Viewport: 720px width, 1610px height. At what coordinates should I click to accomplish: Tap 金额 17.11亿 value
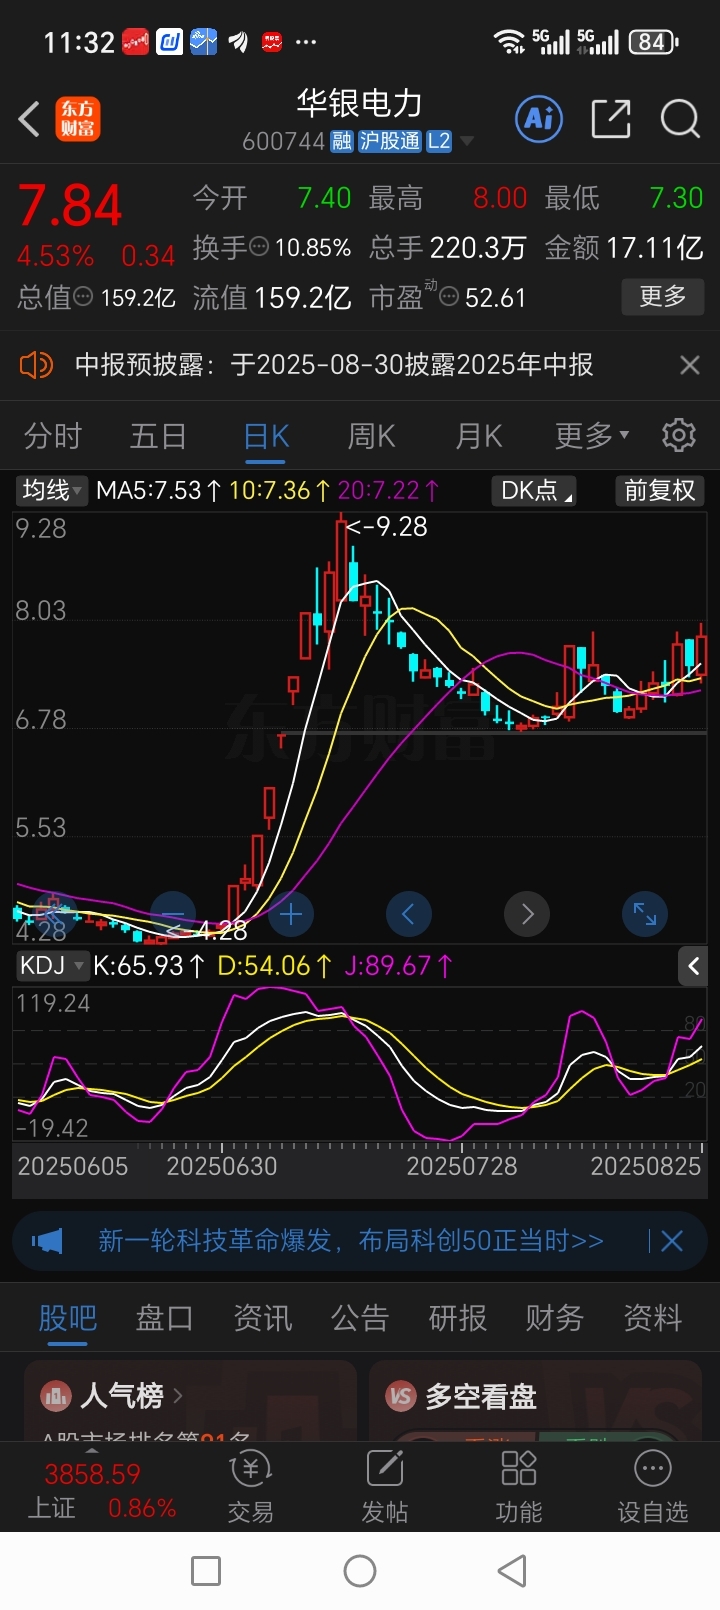pos(624,247)
